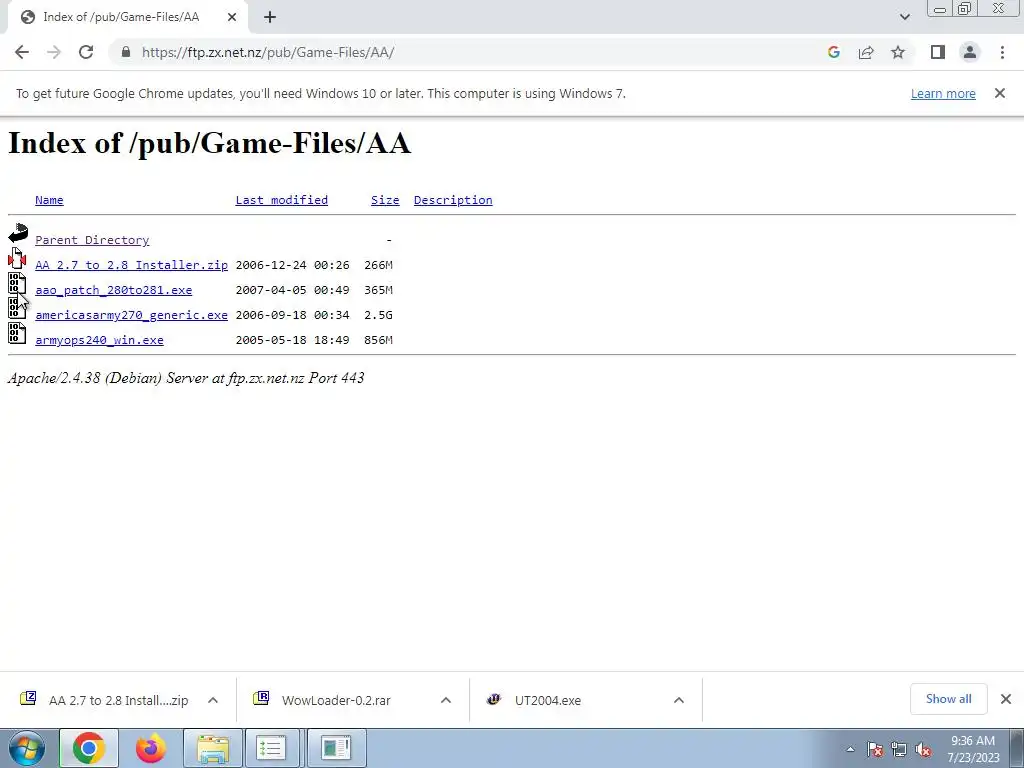Download aao_patch_280to281.exe
This screenshot has width=1024, height=768.
pos(114,290)
